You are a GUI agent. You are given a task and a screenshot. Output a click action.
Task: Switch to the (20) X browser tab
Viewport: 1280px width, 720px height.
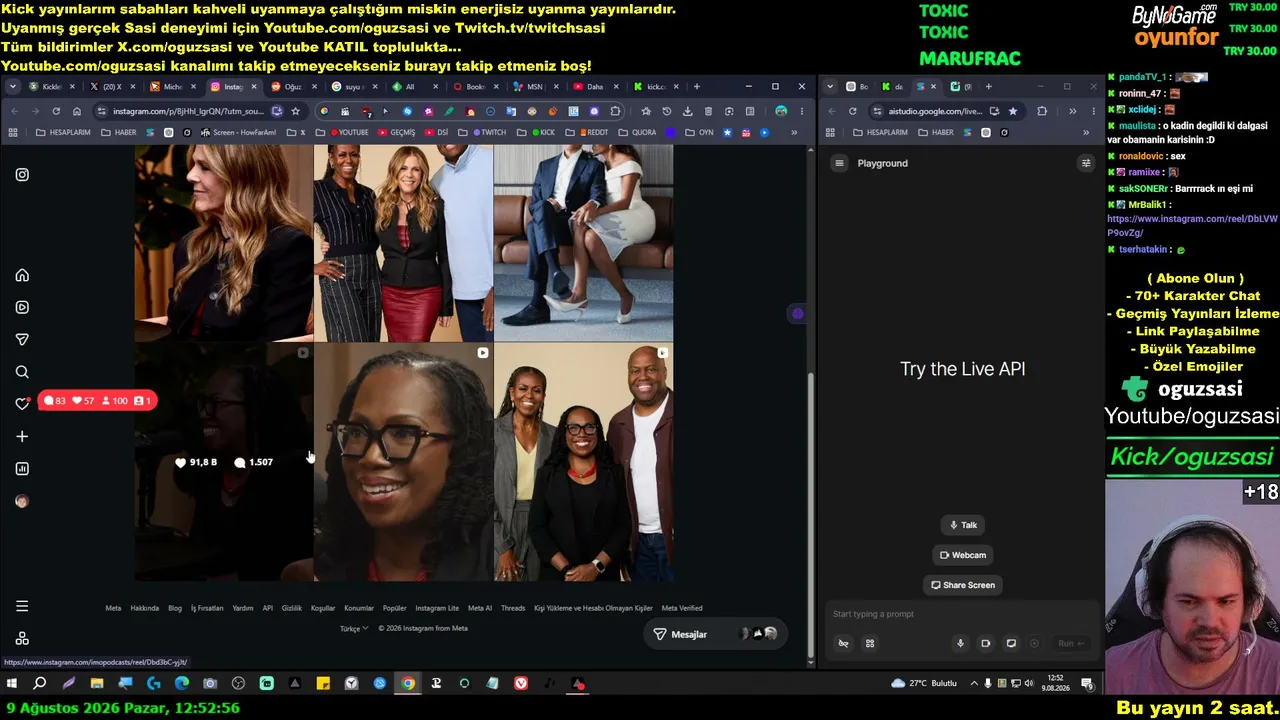point(105,87)
